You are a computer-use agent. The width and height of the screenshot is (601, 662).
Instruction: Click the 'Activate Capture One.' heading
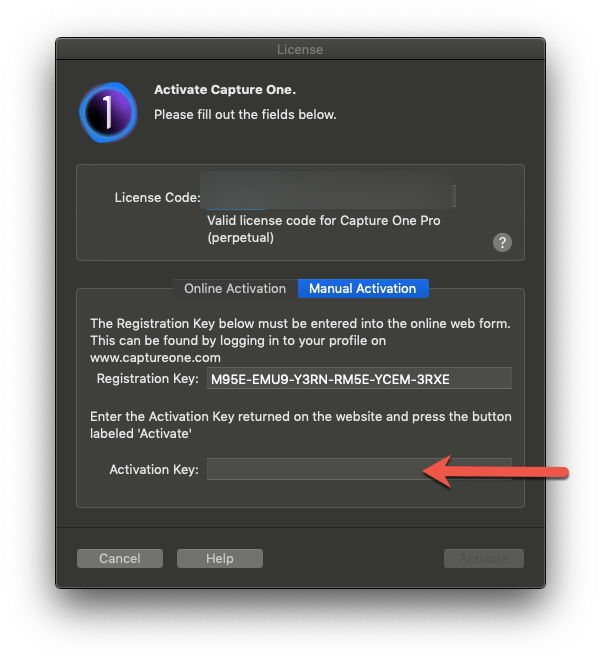point(225,90)
